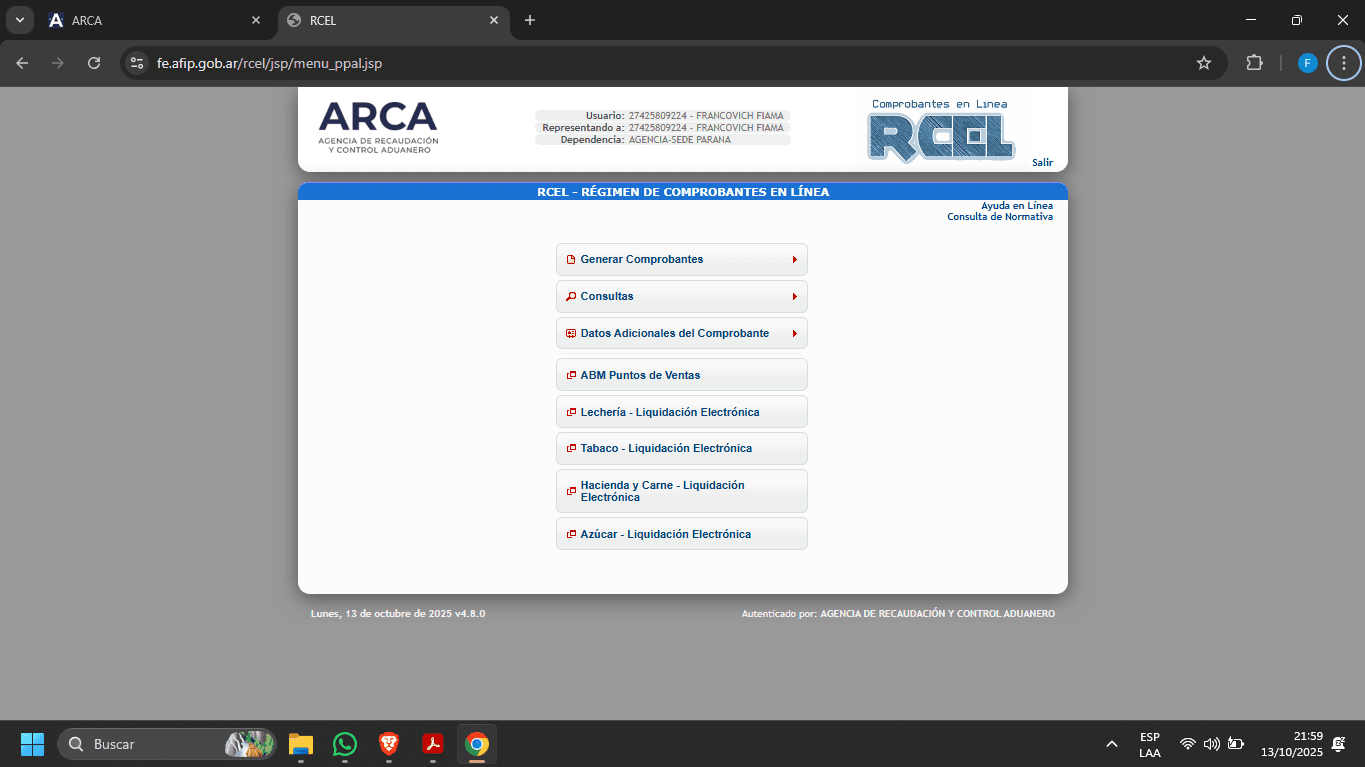View site information icon in address bar
Image resolution: width=1365 pixels, height=767 pixels.
point(137,63)
